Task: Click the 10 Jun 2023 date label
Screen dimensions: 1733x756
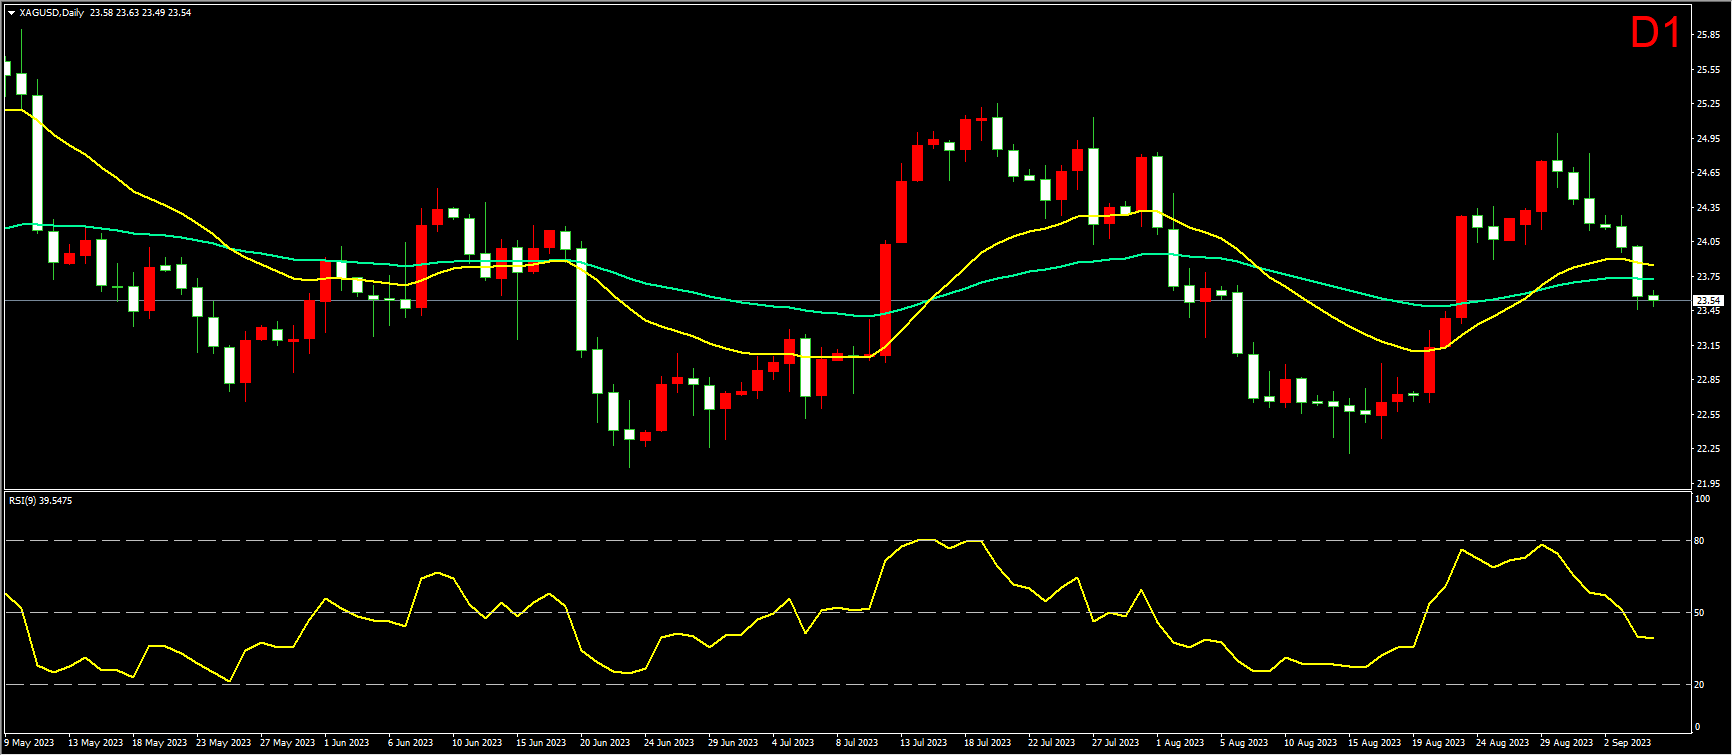Action: (477, 743)
